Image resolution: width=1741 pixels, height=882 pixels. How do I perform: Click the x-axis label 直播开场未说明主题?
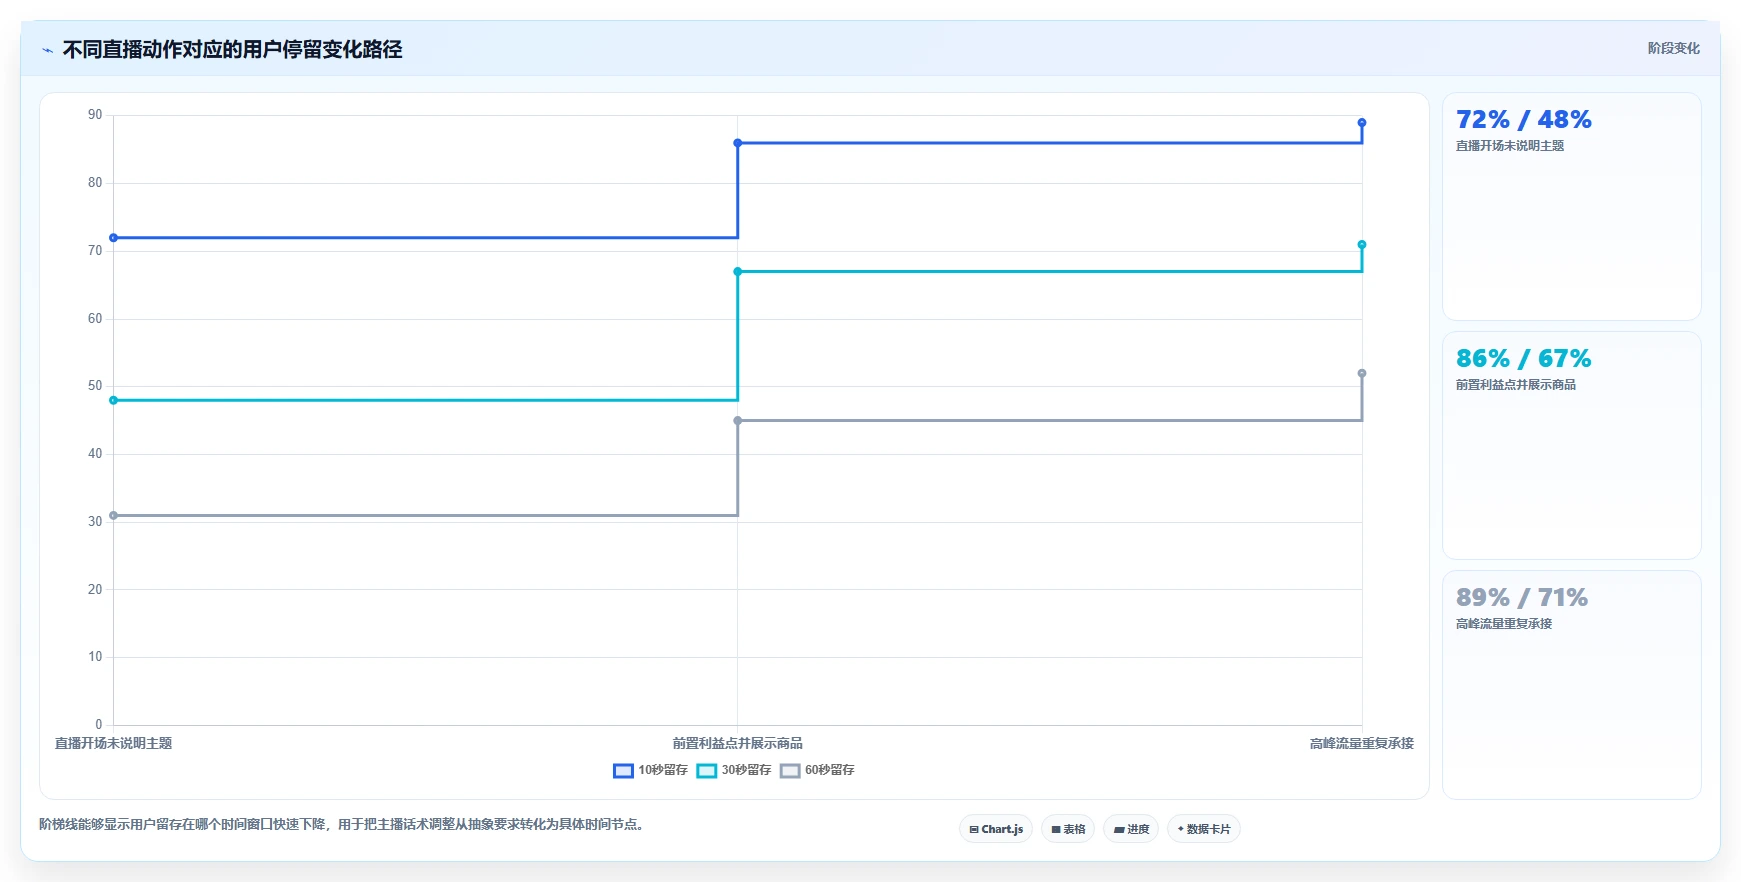(114, 743)
